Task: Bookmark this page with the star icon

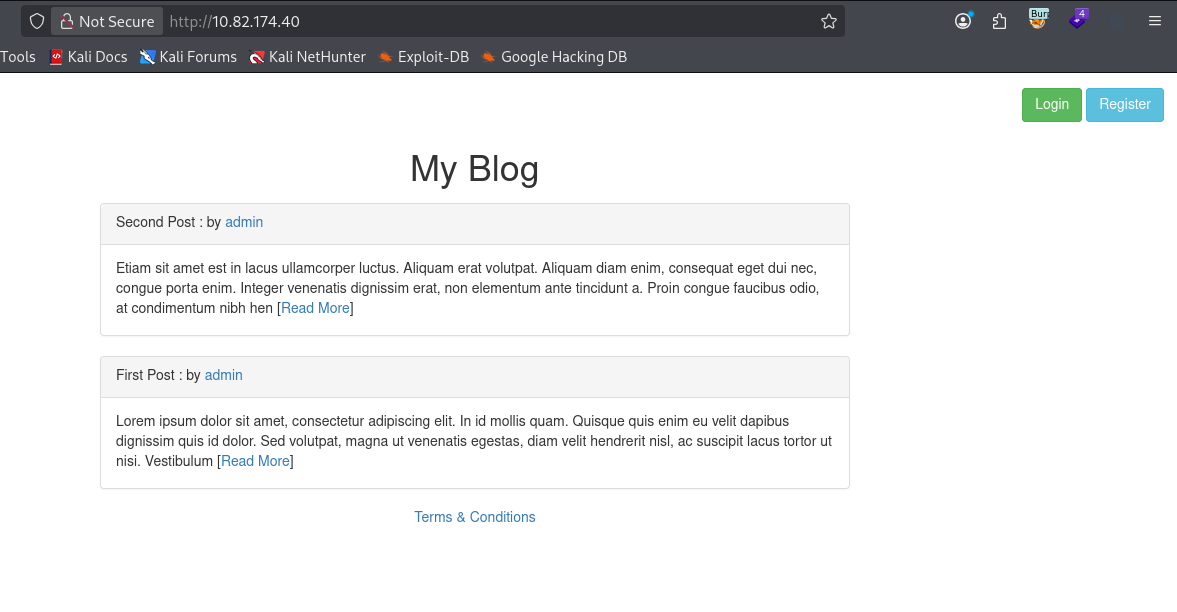Action: [x=829, y=21]
